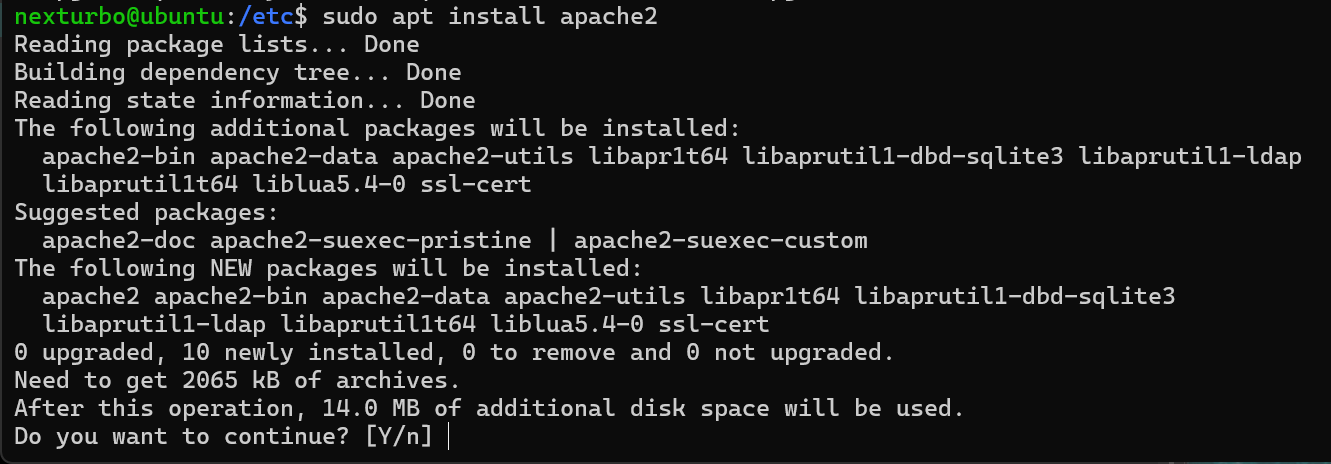Click libaprutil1-ldap in the NEW packages list

click(154, 325)
